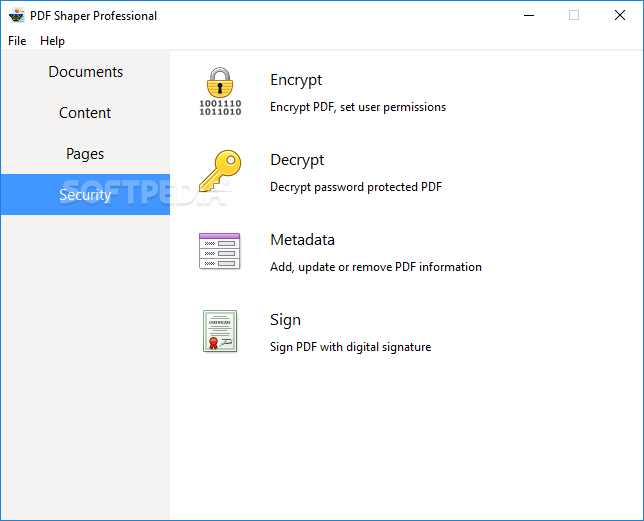Click 'Decrypt password protected PDF' description
The height and width of the screenshot is (521, 644).
356,187
